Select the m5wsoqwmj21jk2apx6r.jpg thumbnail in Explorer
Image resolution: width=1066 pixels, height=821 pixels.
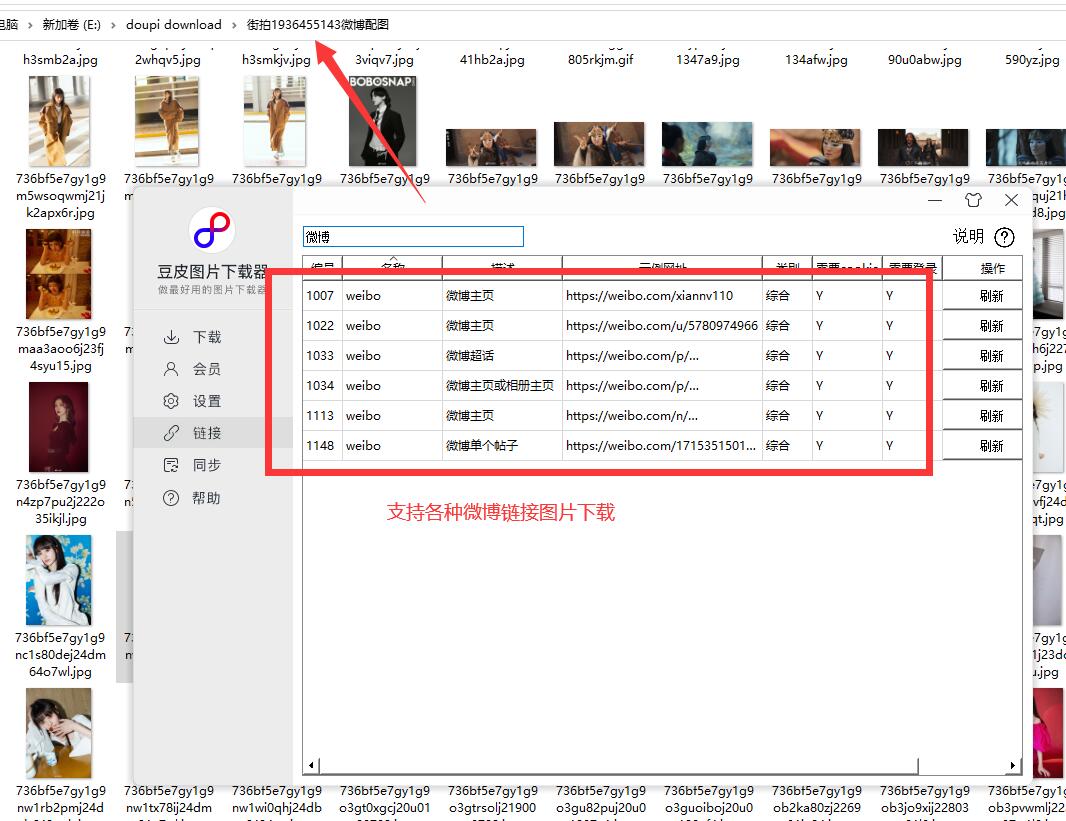(60, 121)
